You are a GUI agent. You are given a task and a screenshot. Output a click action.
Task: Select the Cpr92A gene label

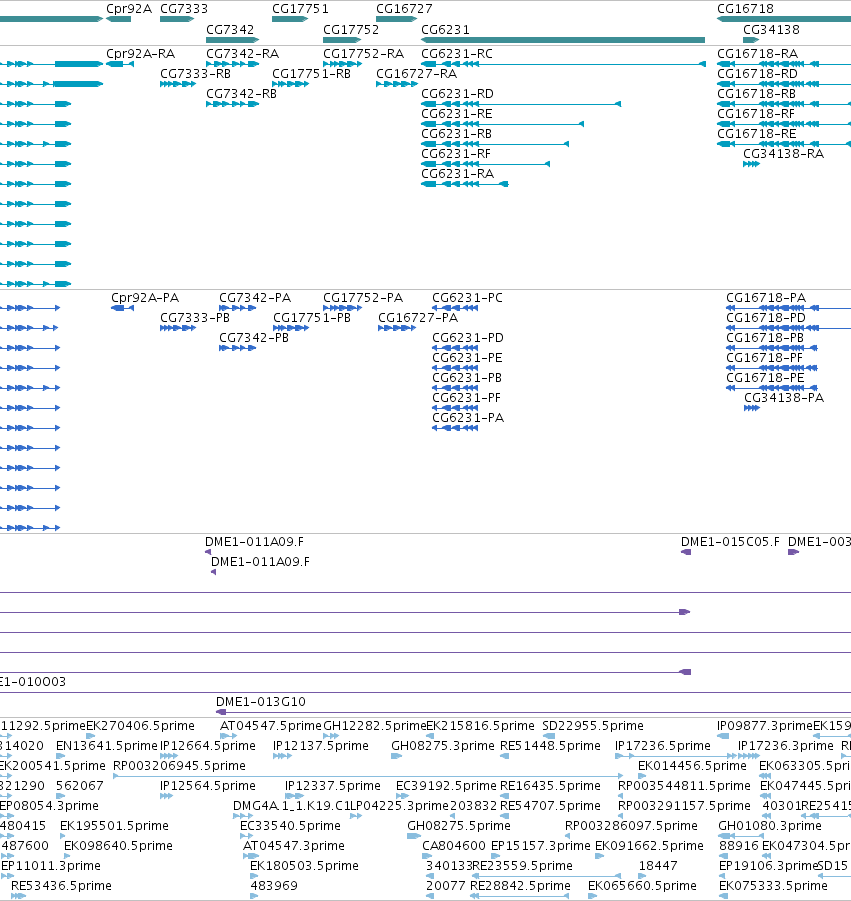[129, 9]
